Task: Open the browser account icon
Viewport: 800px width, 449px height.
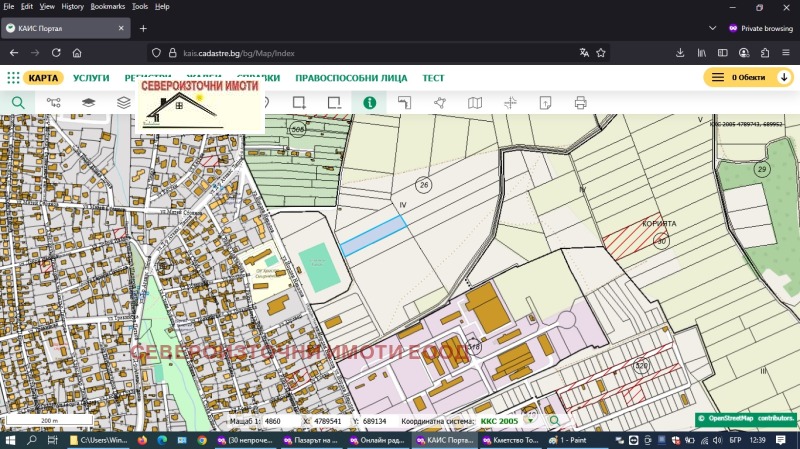Action: pos(744,53)
